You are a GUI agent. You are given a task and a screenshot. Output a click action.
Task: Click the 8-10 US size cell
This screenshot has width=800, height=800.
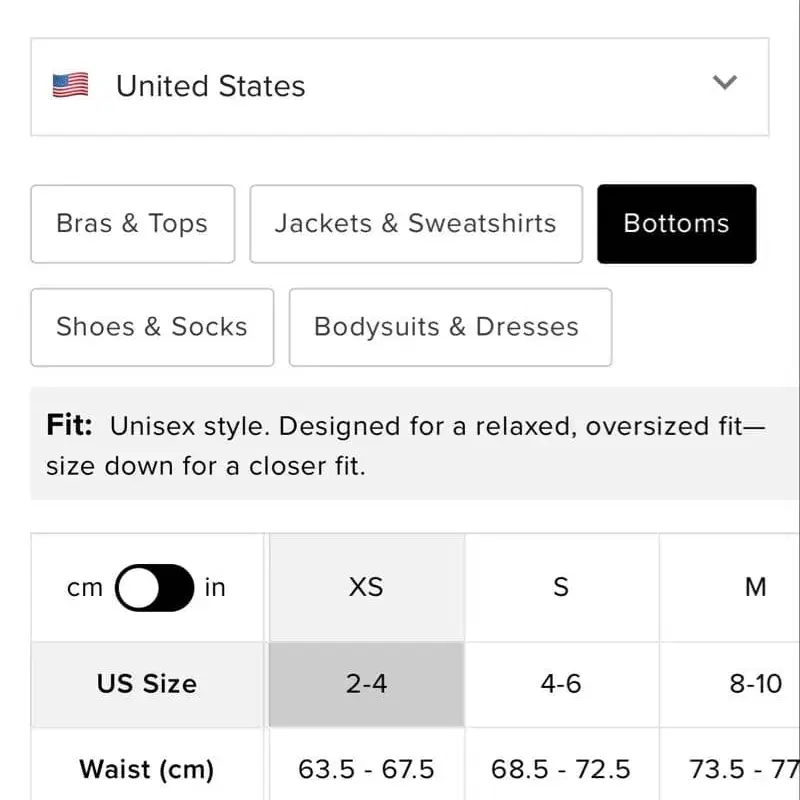point(730,684)
